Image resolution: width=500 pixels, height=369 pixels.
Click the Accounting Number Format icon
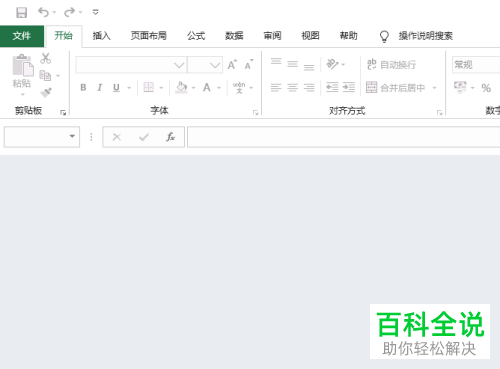pyautogui.click(x=460, y=87)
